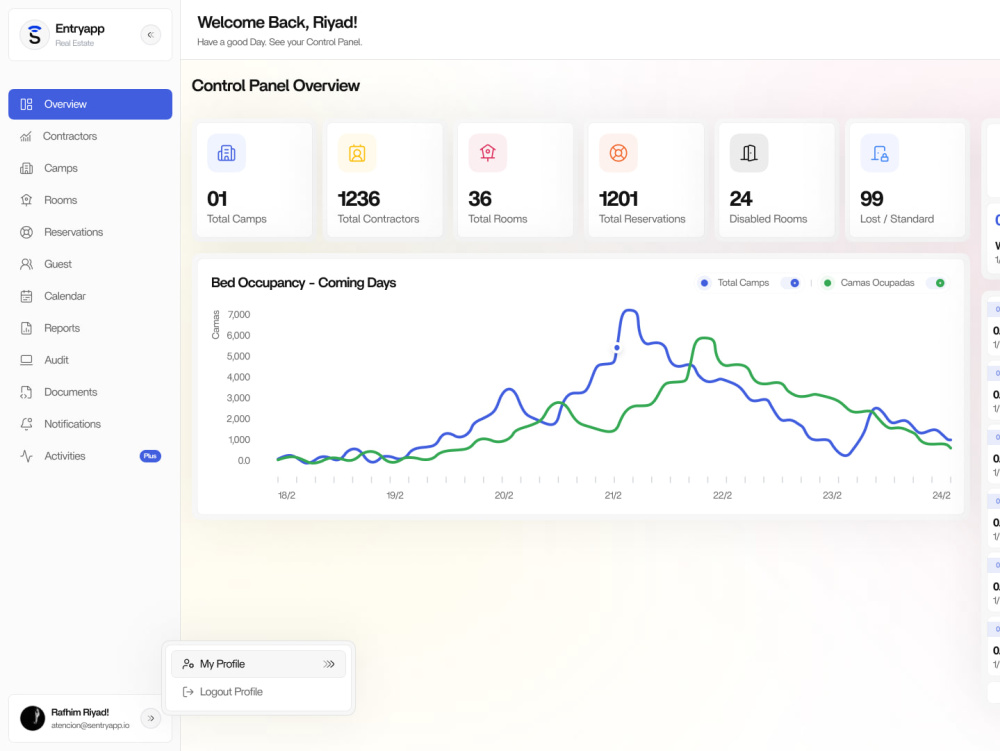Click the highlighted data point on blue line
The height and width of the screenshot is (751, 1000).
pos(617,348)
